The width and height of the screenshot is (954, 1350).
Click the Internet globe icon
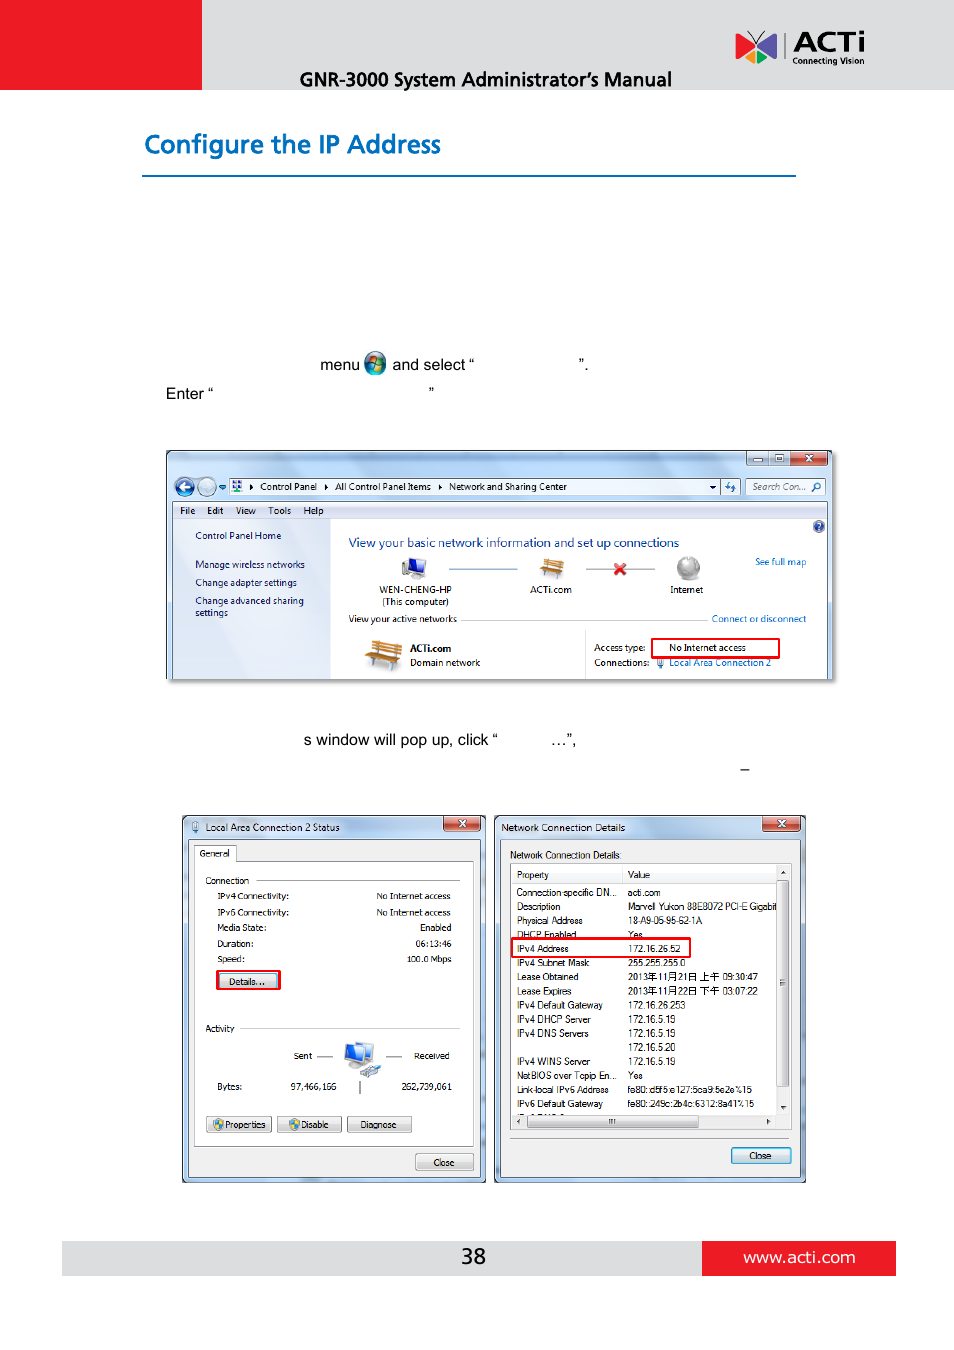(688, 569)
